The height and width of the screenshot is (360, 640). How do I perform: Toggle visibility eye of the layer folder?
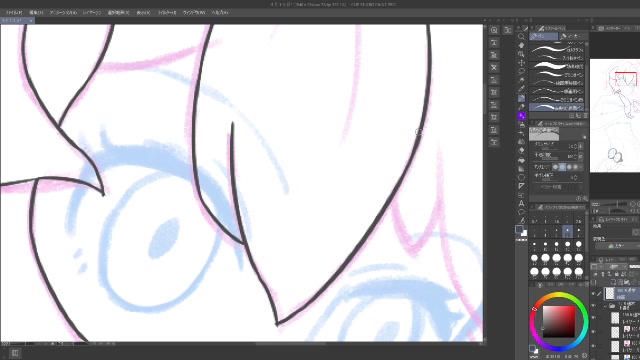[594, 305]
